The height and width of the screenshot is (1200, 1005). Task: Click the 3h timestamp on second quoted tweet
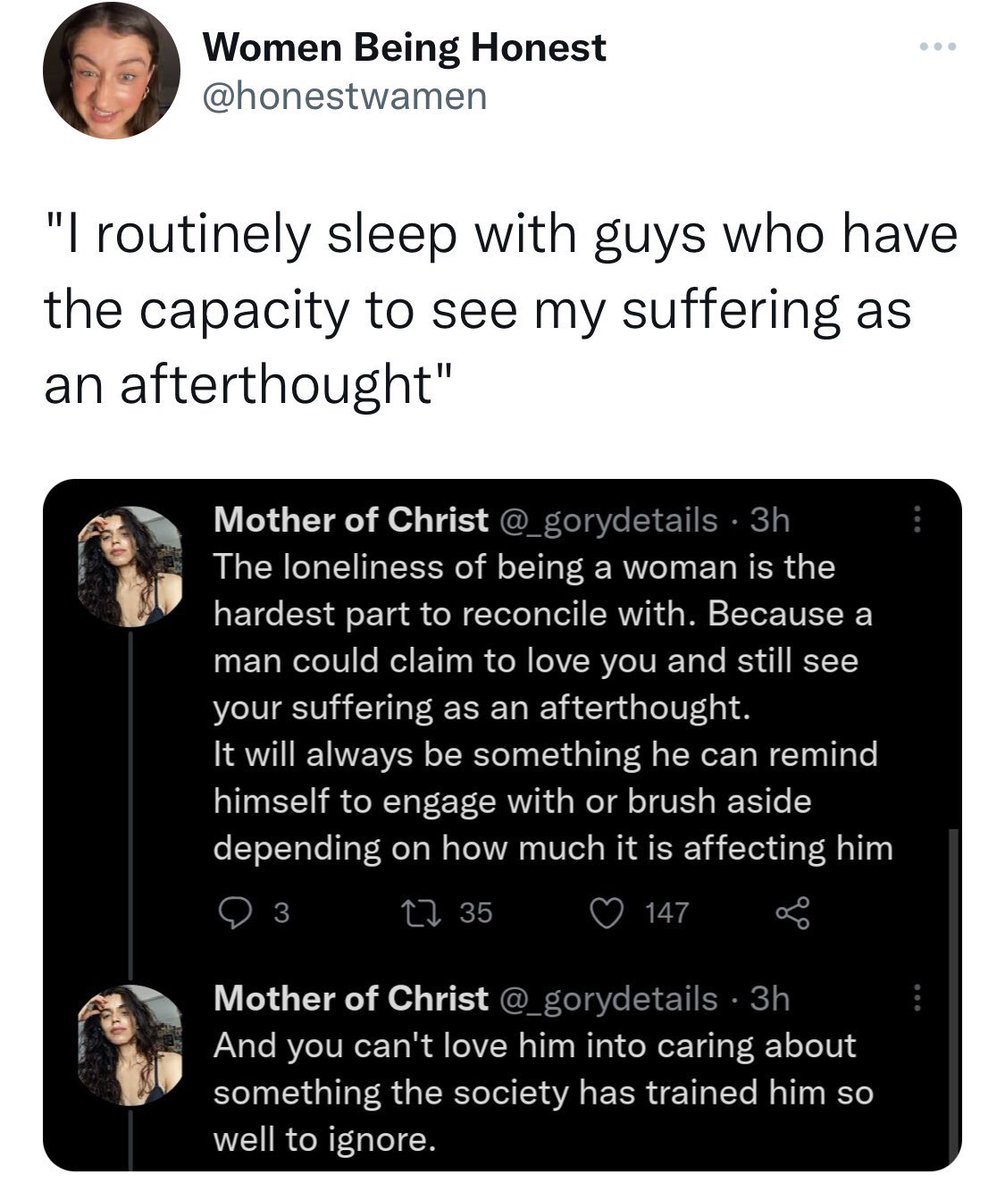[x=770, y=999]
